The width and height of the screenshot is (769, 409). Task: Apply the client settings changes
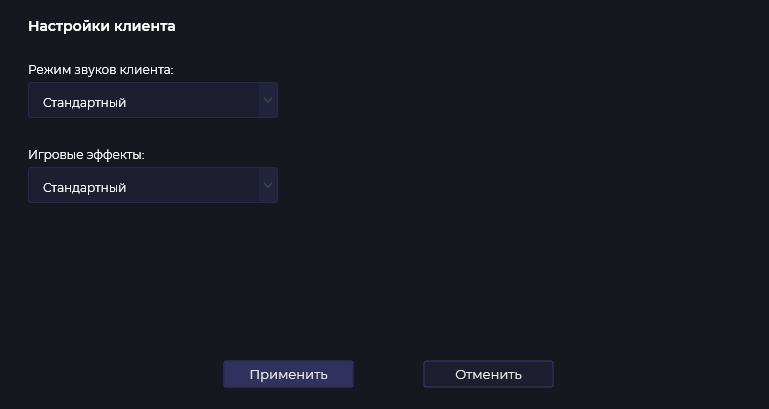pyautogui.click(x=288, y=374)
